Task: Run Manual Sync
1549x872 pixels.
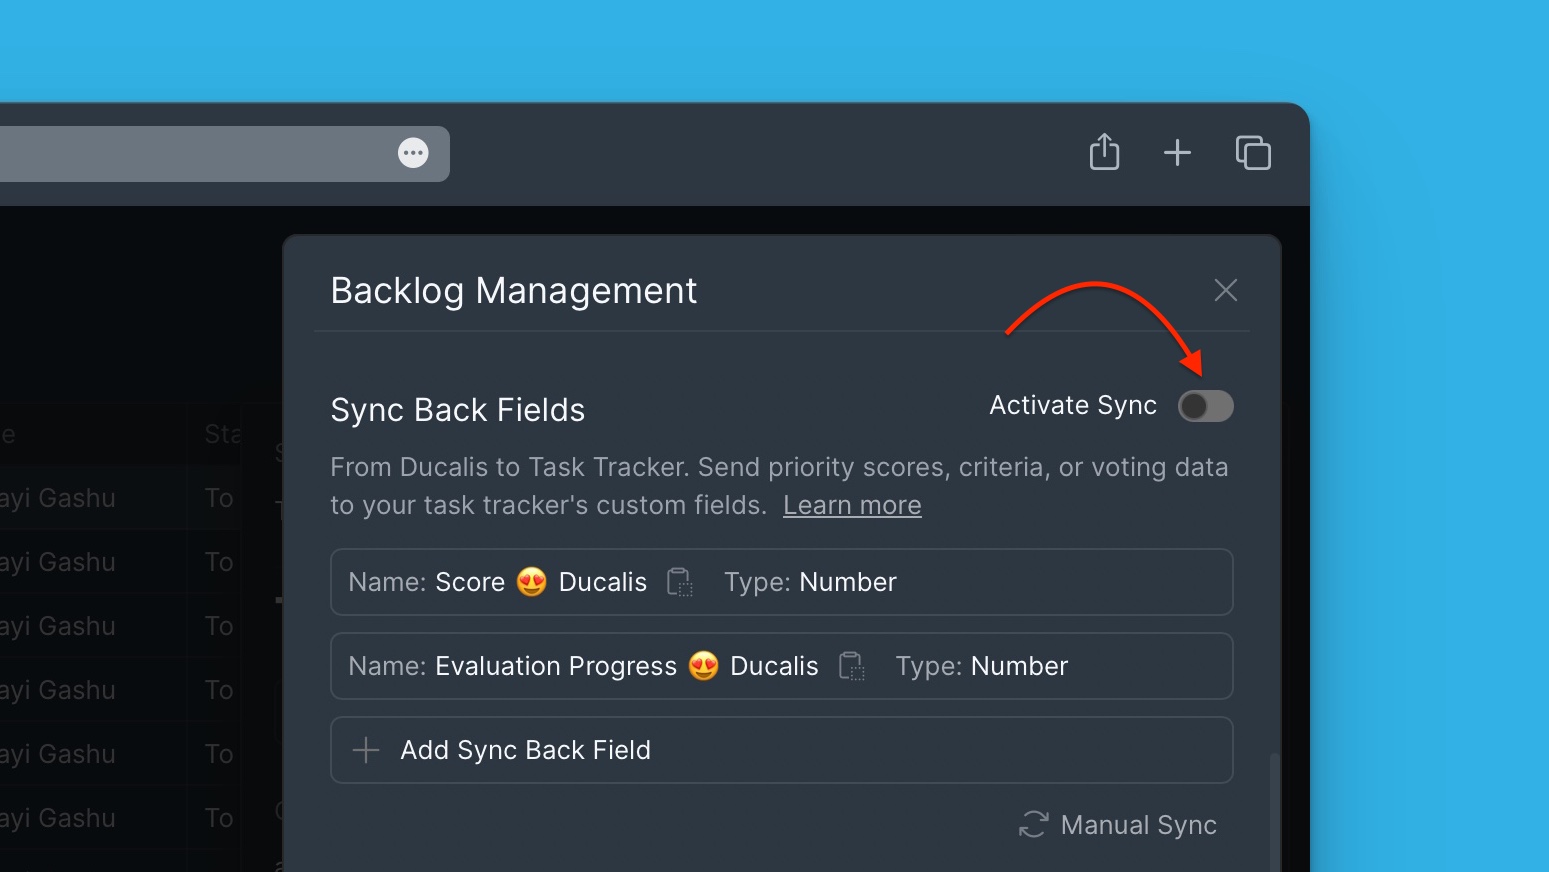Action: 1118,825
